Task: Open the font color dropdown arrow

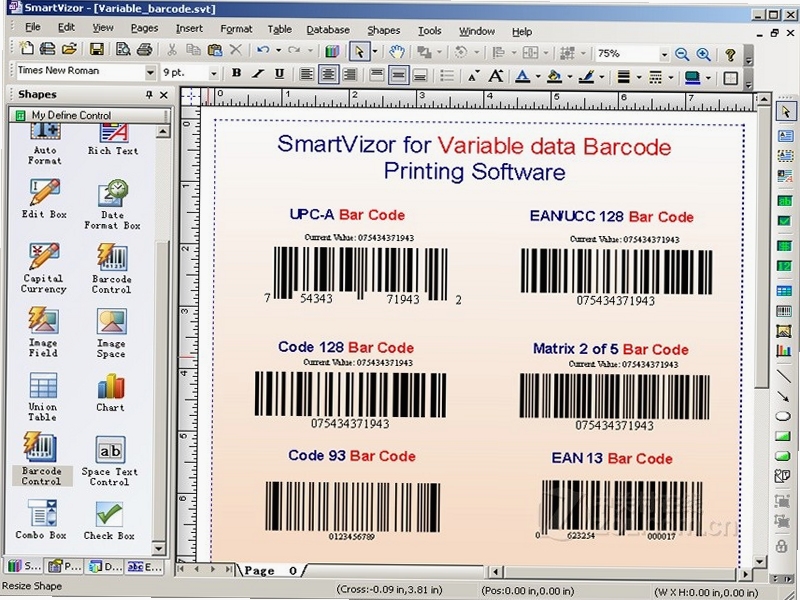Action: [538, 77]
